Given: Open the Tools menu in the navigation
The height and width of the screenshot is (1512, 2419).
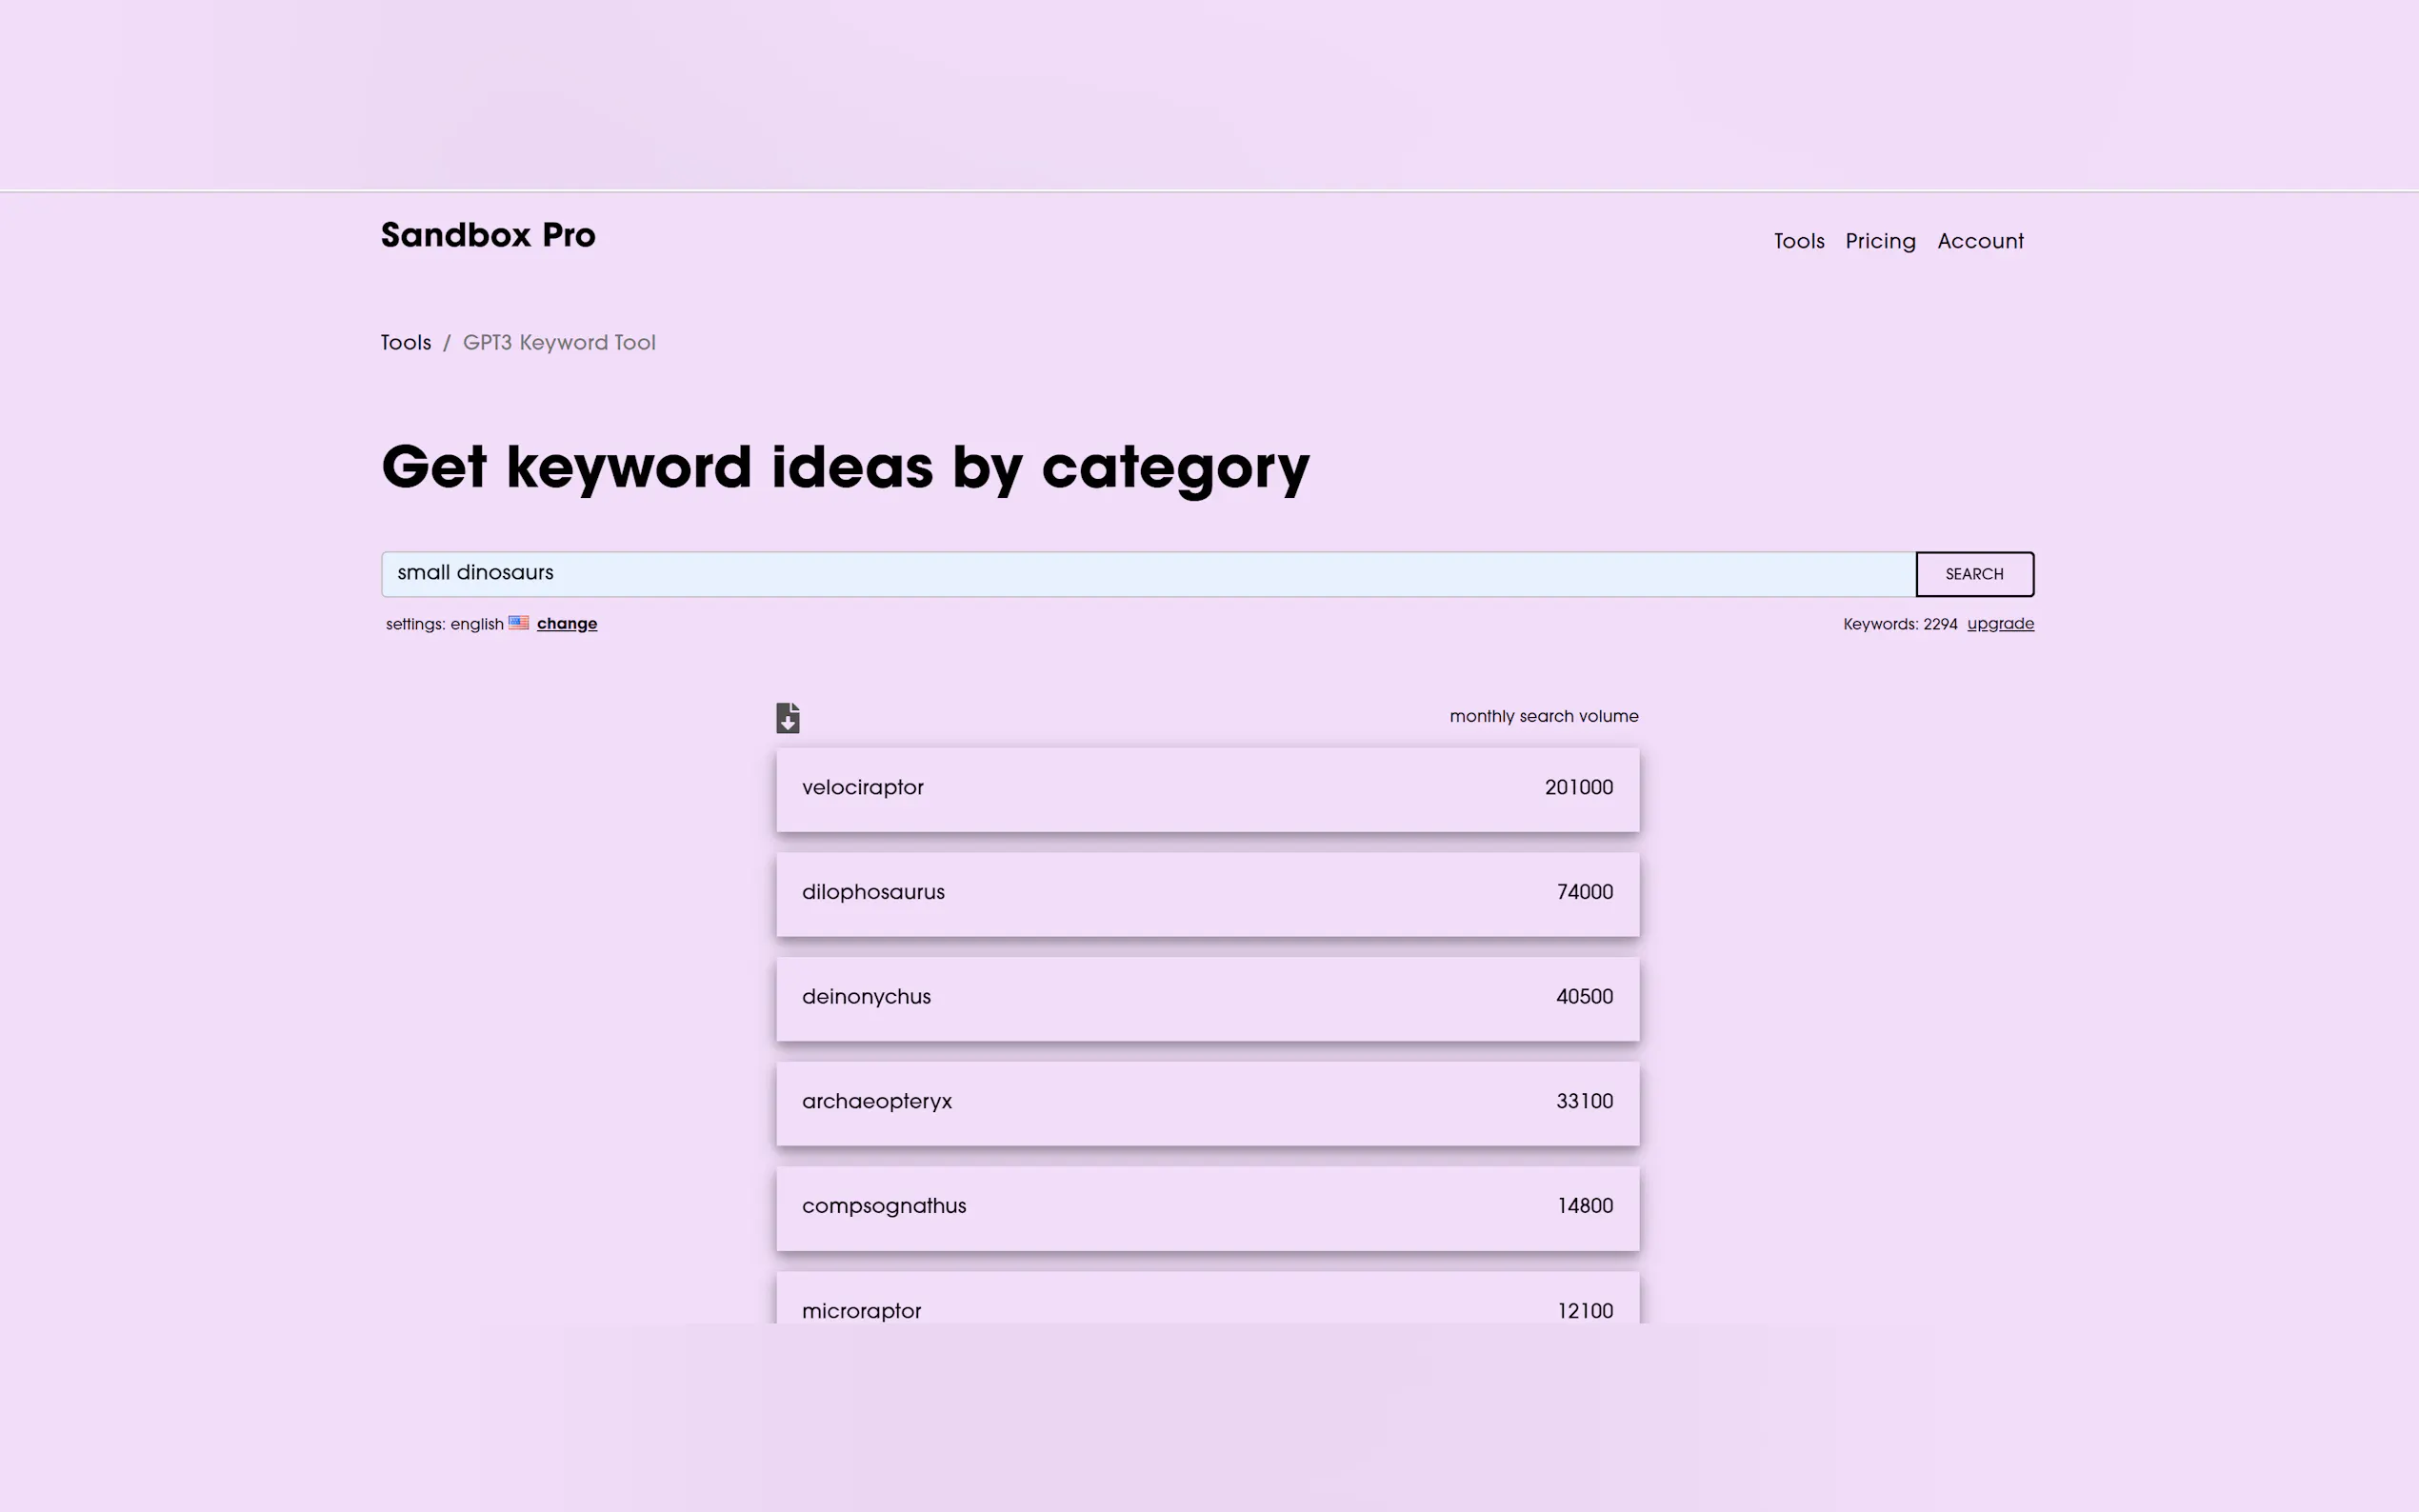Looking at the screenshot, I should [x=1798, y=241].
